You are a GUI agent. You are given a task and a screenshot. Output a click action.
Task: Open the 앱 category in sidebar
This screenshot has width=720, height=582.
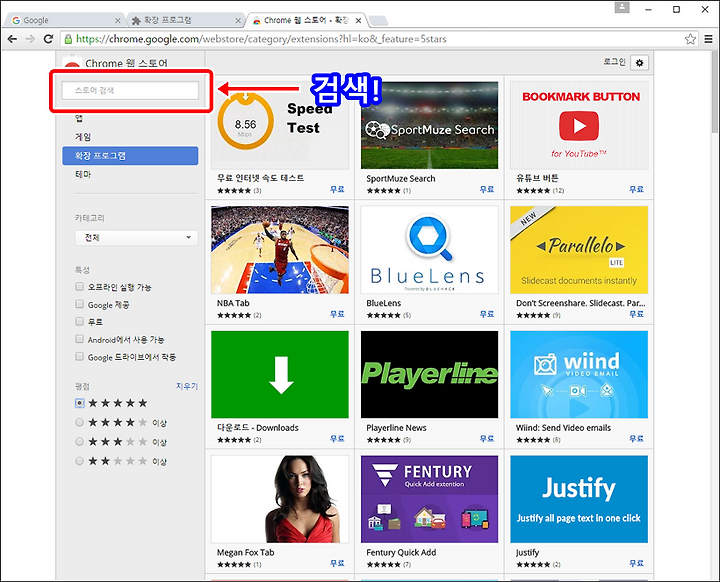pyautogui.click(x=79, y=118)
